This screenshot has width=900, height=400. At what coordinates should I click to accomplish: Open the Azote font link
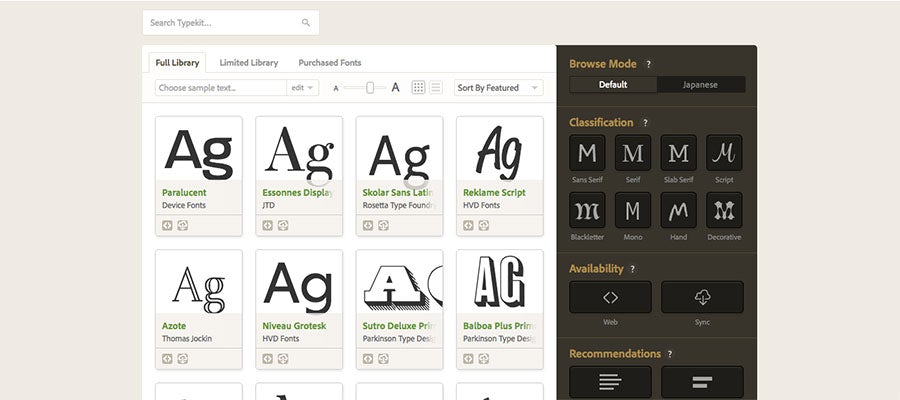pos(174,326)
